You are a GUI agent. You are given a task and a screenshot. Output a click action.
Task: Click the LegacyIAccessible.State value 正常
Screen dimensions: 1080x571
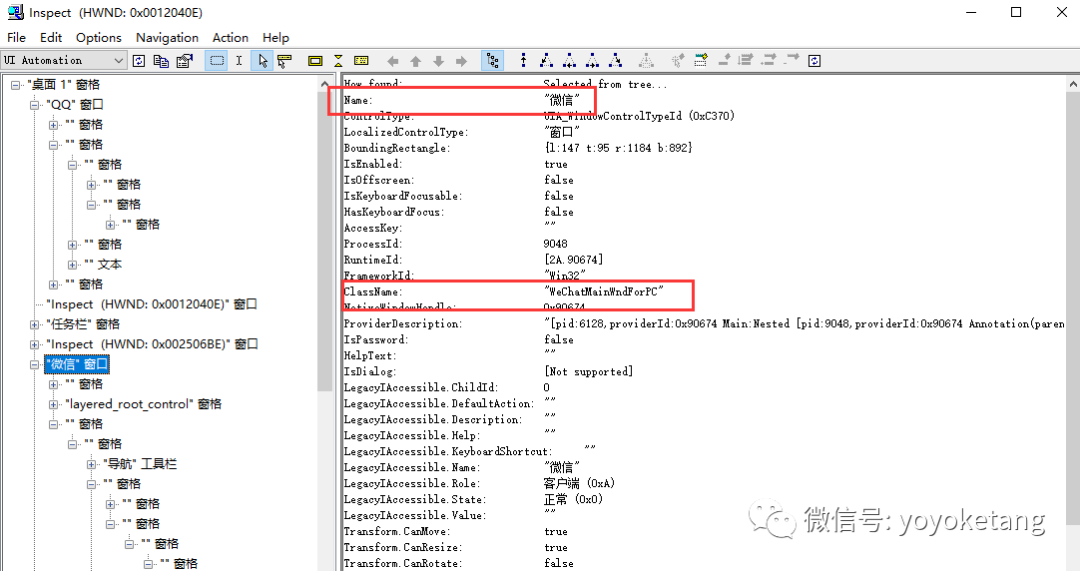[x=573, y=499]
